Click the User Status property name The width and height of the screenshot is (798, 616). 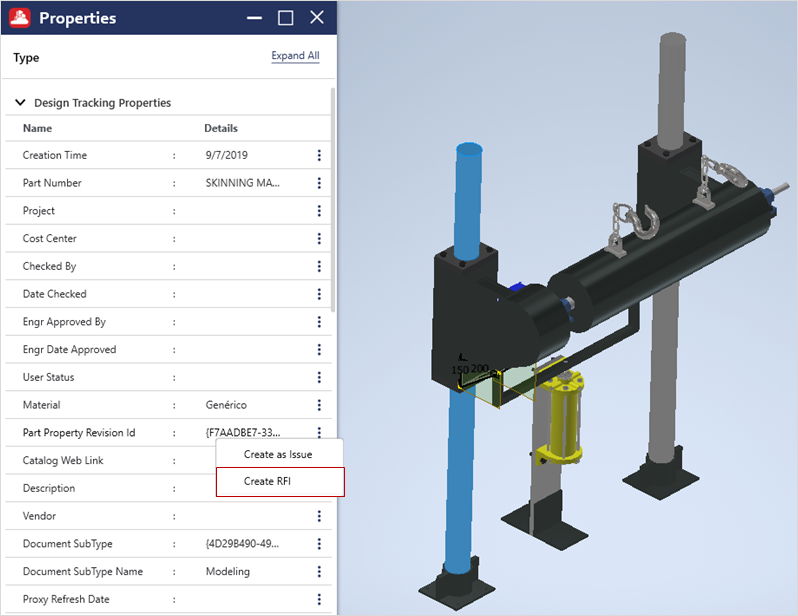[48, 377]
